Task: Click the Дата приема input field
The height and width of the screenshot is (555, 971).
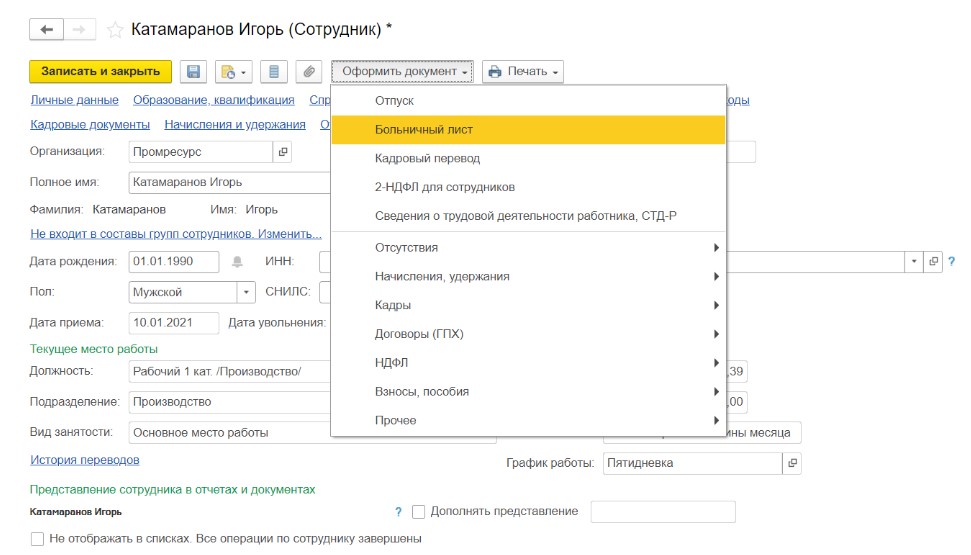Action: 173,323
